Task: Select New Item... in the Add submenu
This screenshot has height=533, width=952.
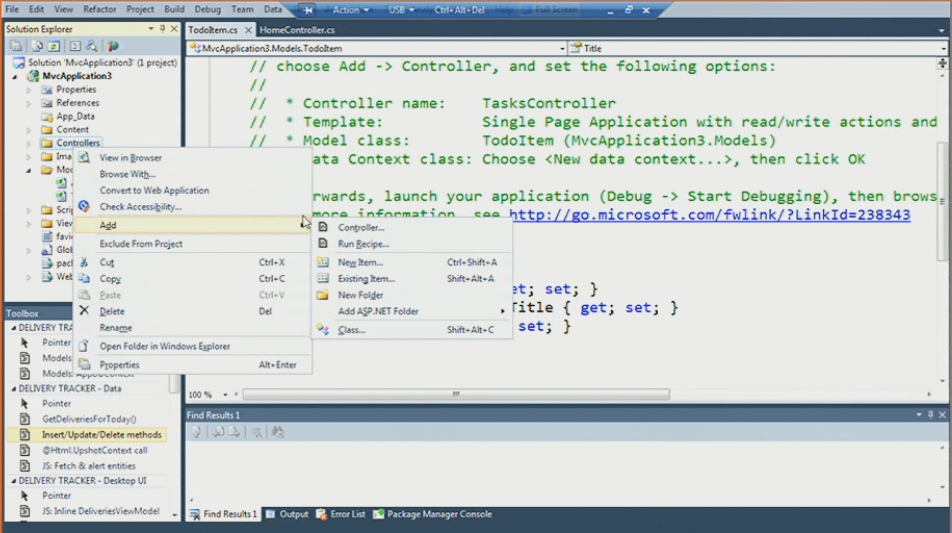Action: [360, 262]
